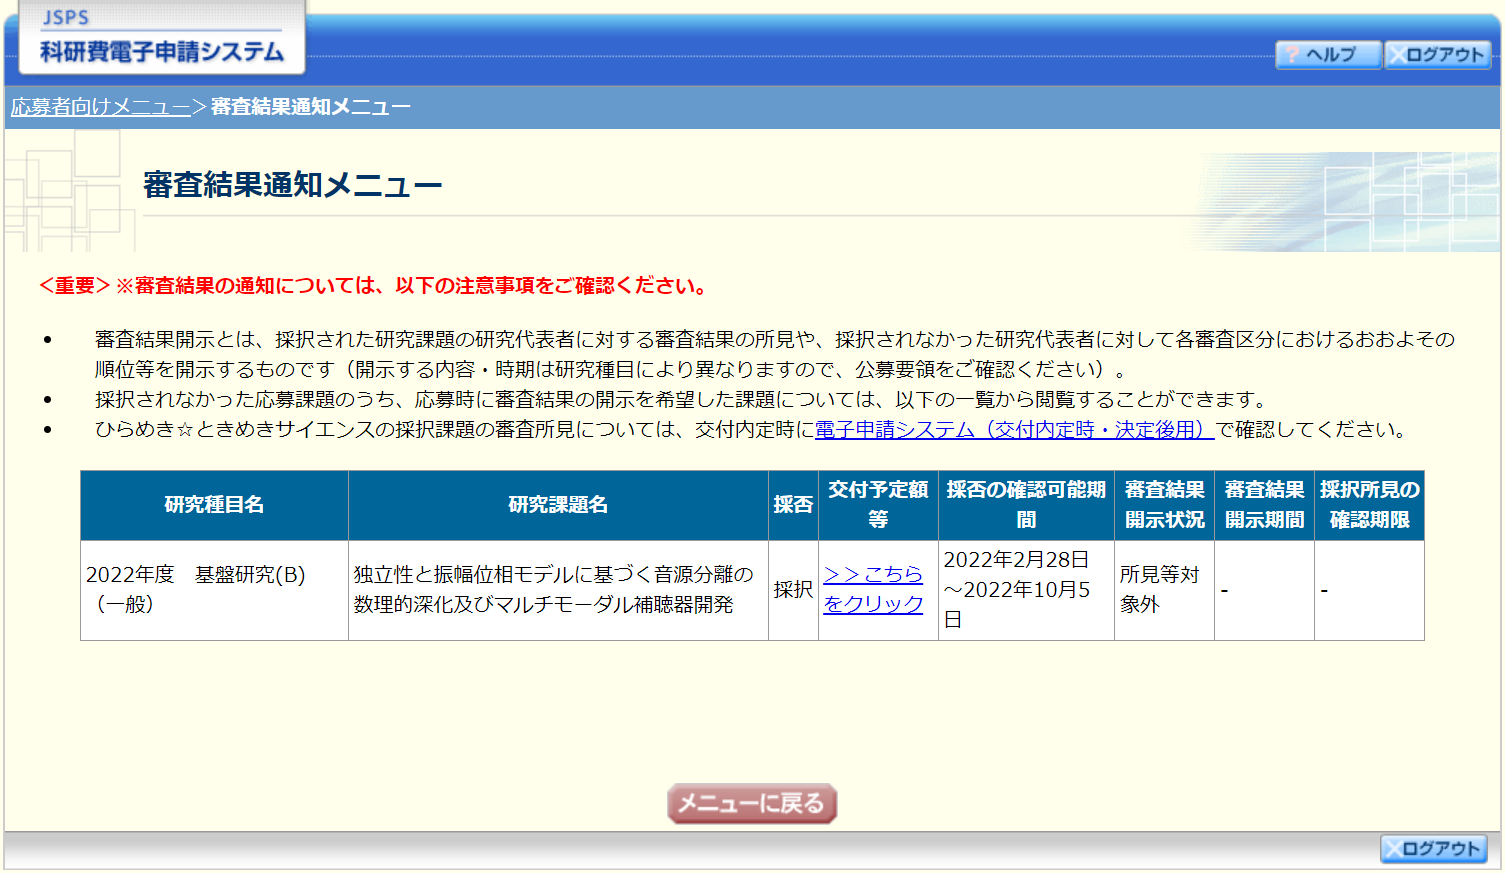Screen dimensions: 1505x873
Task: Open the ヘルプ help button
Action: click(x=1328, y=54)
